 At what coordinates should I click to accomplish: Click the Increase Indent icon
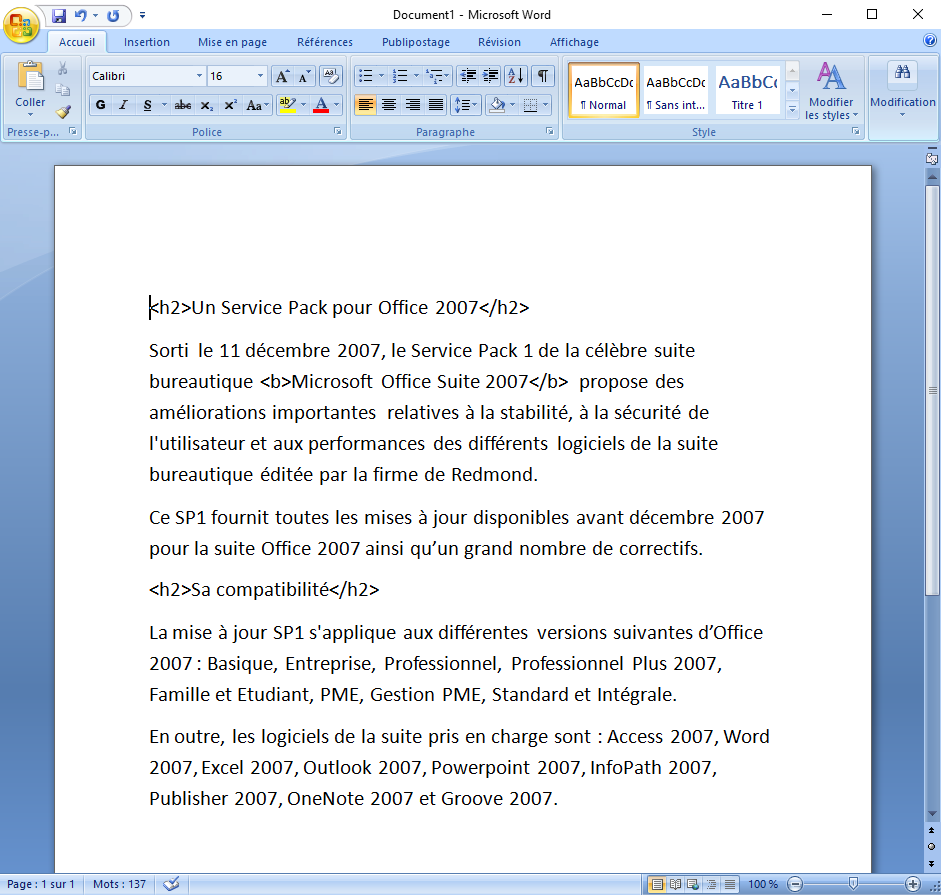point(490,76)
